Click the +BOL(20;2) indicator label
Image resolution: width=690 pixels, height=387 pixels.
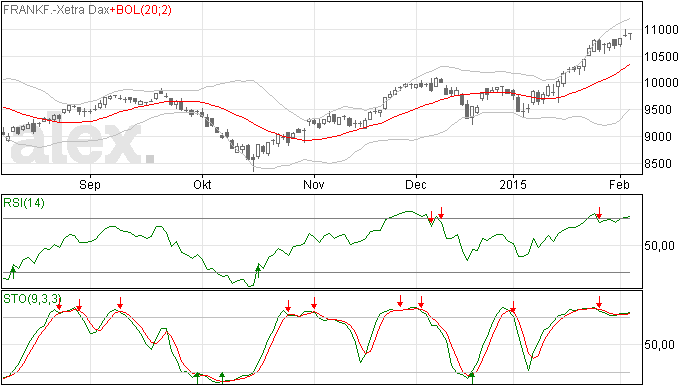[140, 10]
